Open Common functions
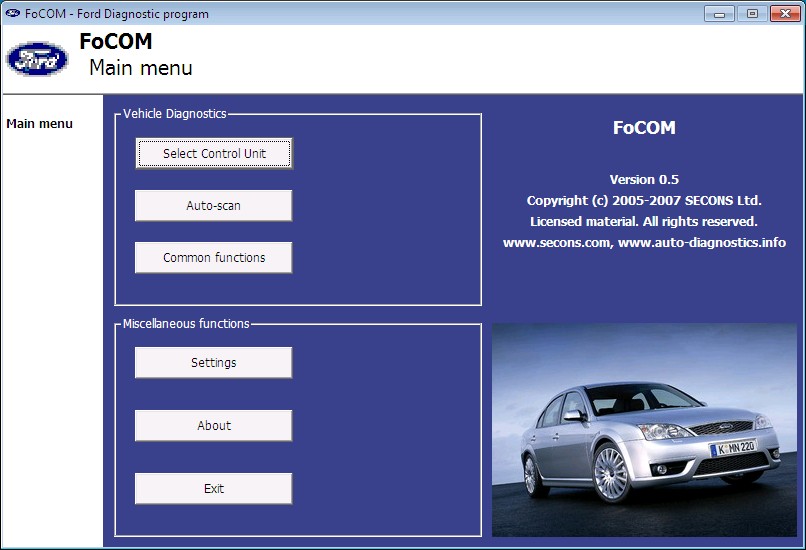The width and height of the screenshot is (806, 550). pyautogui.click(x=213, y=258)
